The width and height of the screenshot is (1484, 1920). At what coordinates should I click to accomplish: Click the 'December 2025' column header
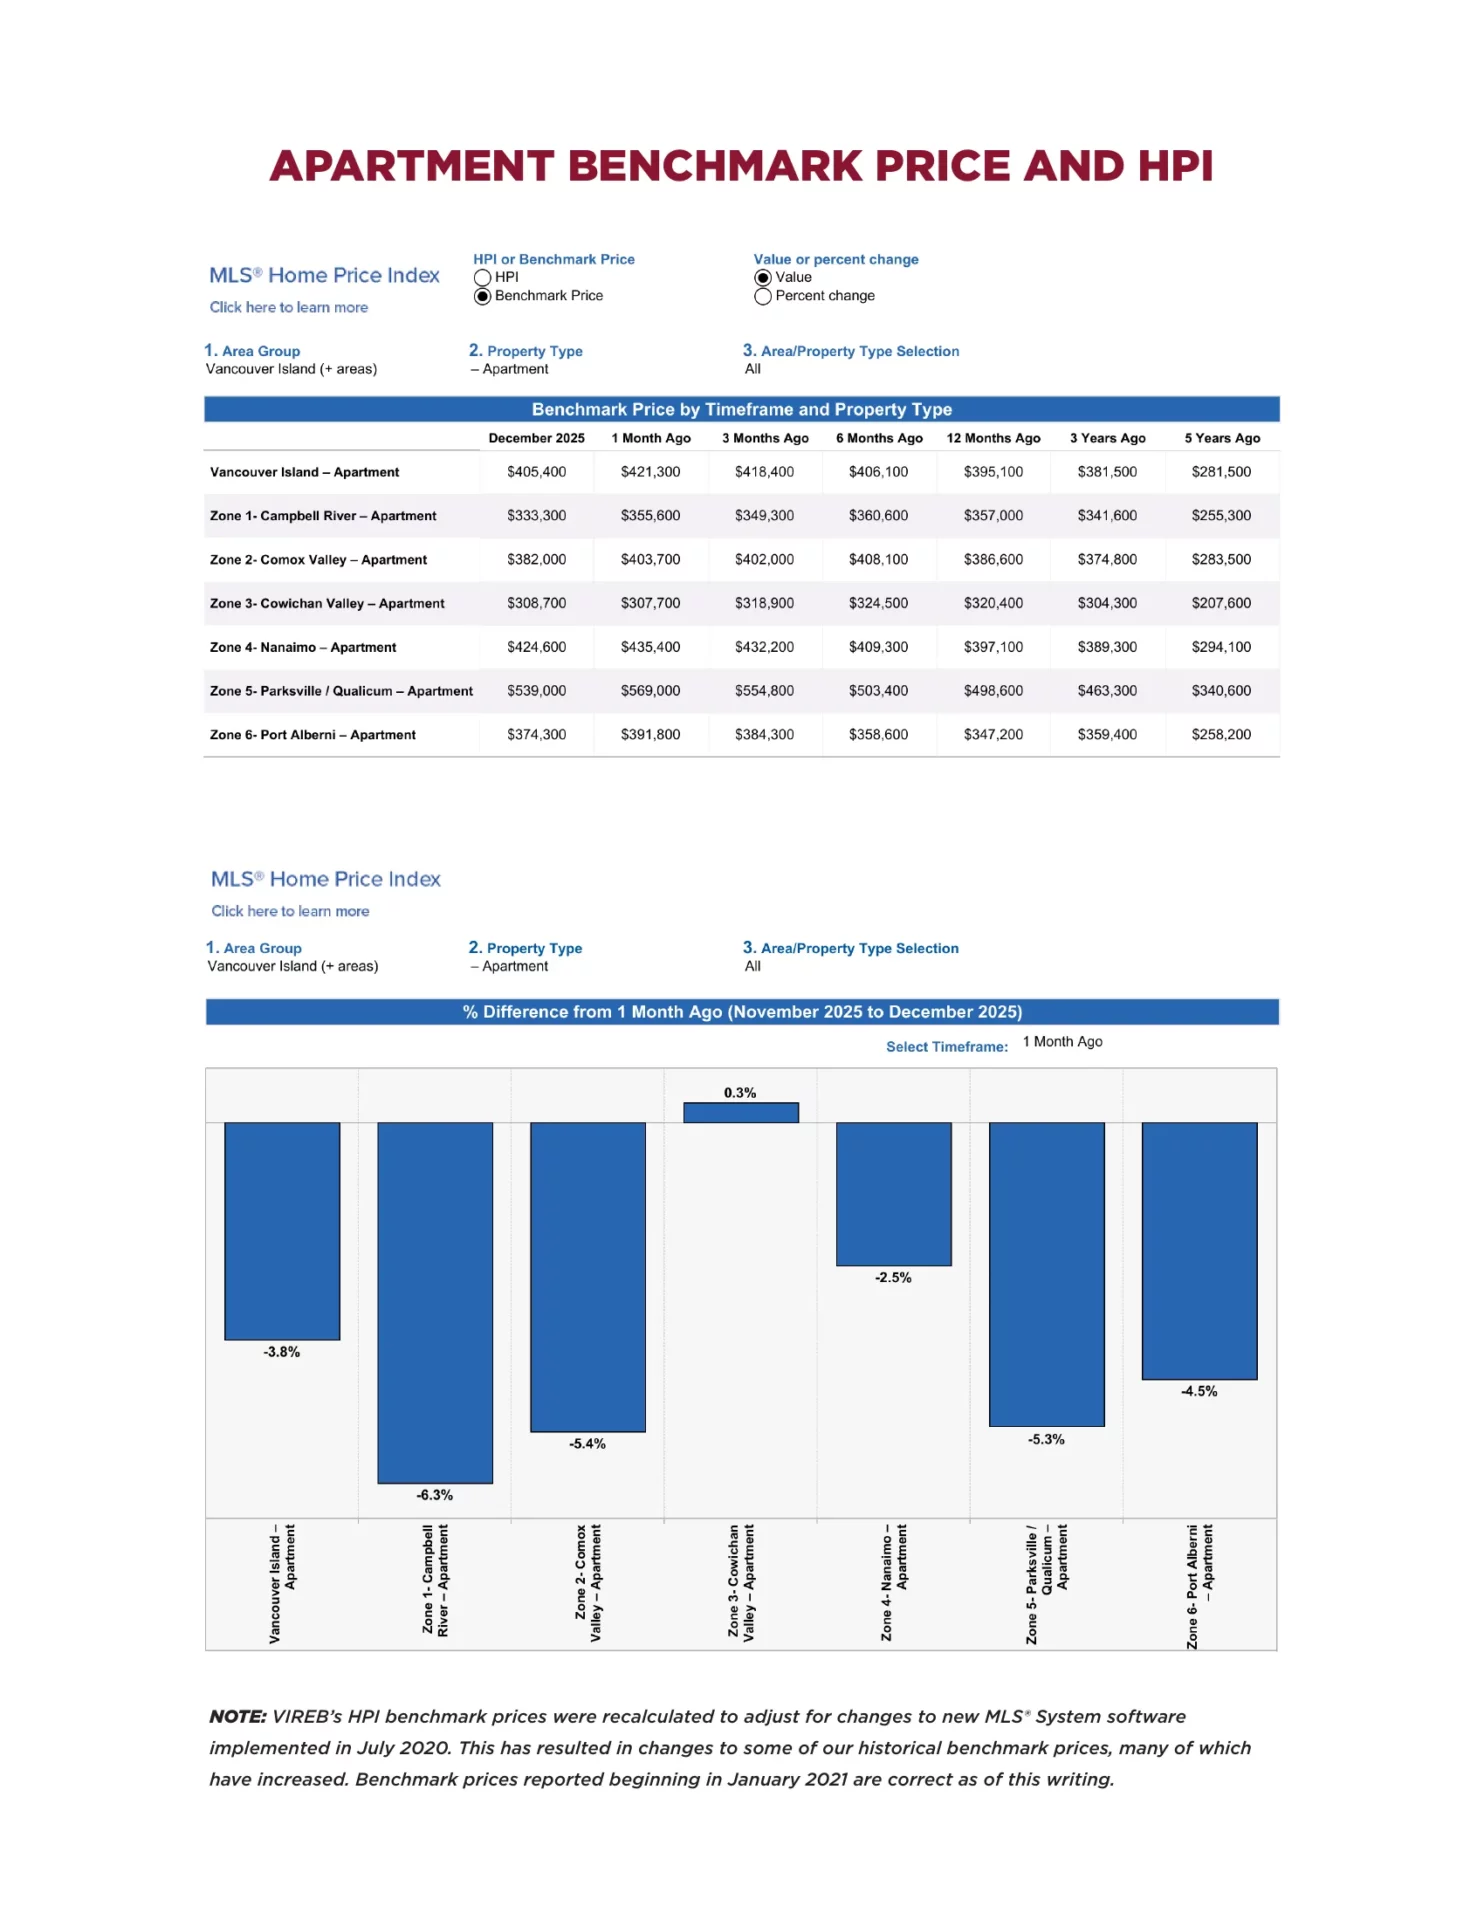(536, 438)
